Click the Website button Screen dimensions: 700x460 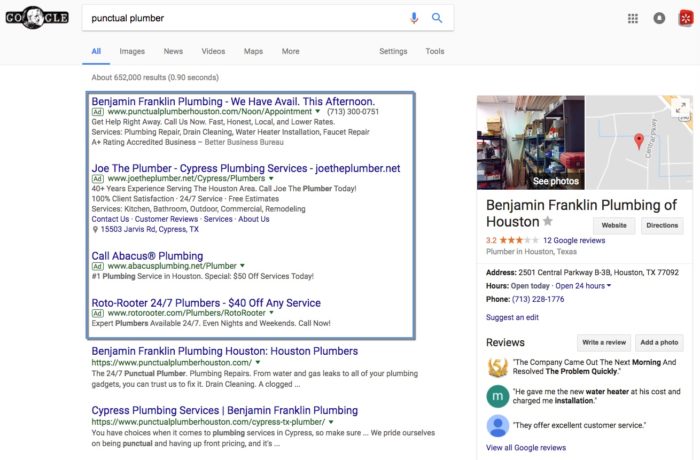(614, 226)
